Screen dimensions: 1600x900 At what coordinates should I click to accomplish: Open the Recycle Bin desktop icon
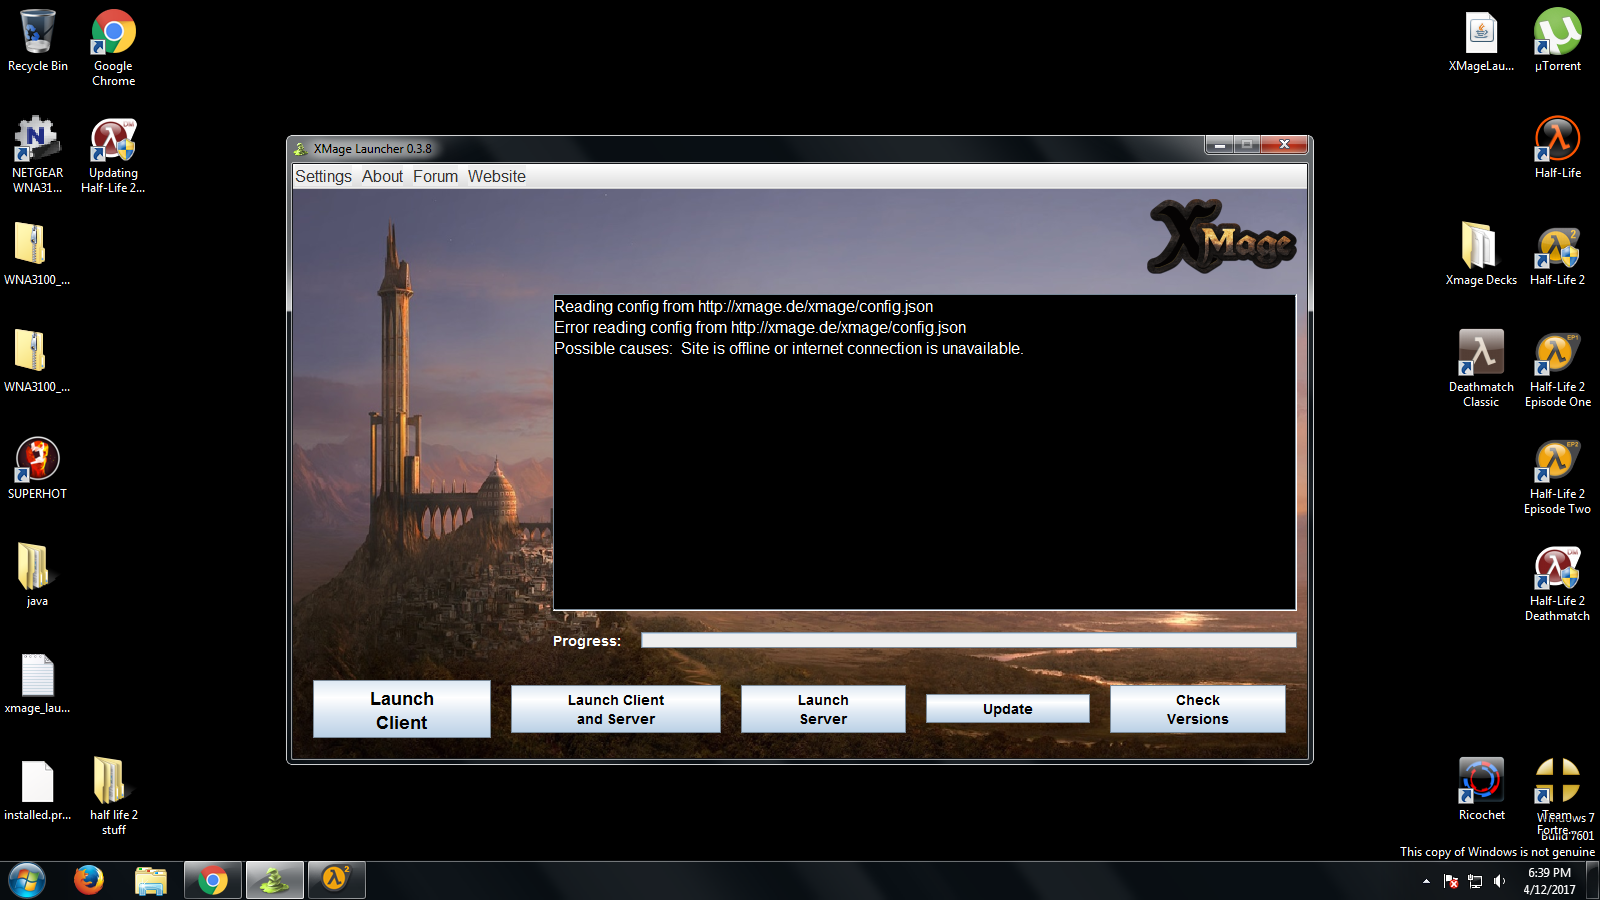38,42
